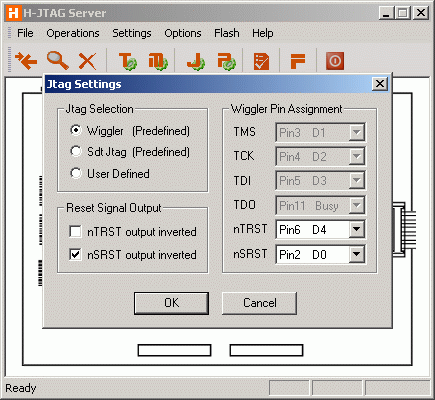The image size is (435, 400).
Task: Close the Jtag Settings dialog
Action: (x=380, y=84)
